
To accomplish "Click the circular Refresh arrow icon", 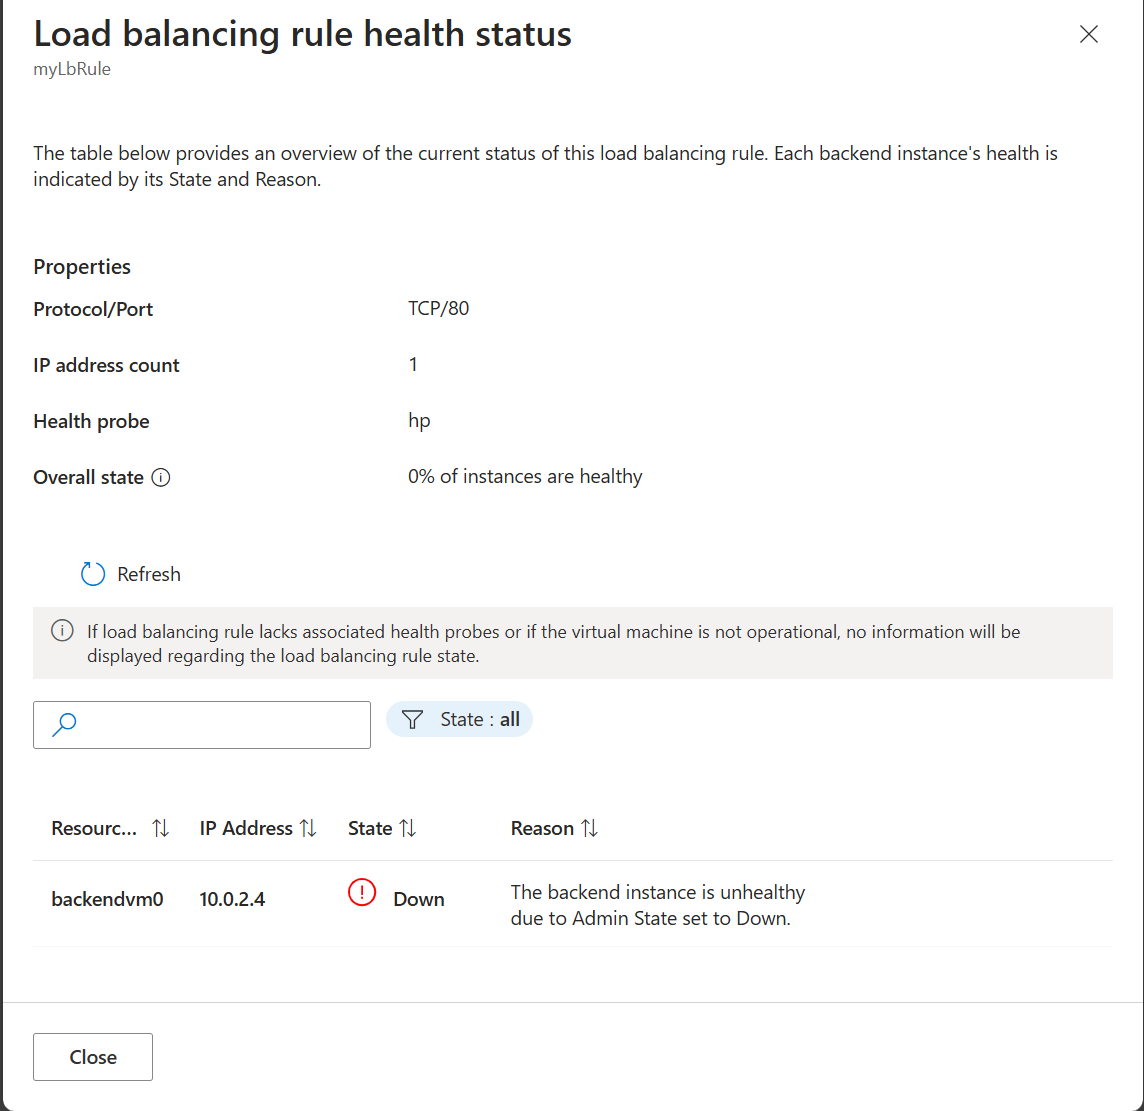I will [93, 574].
